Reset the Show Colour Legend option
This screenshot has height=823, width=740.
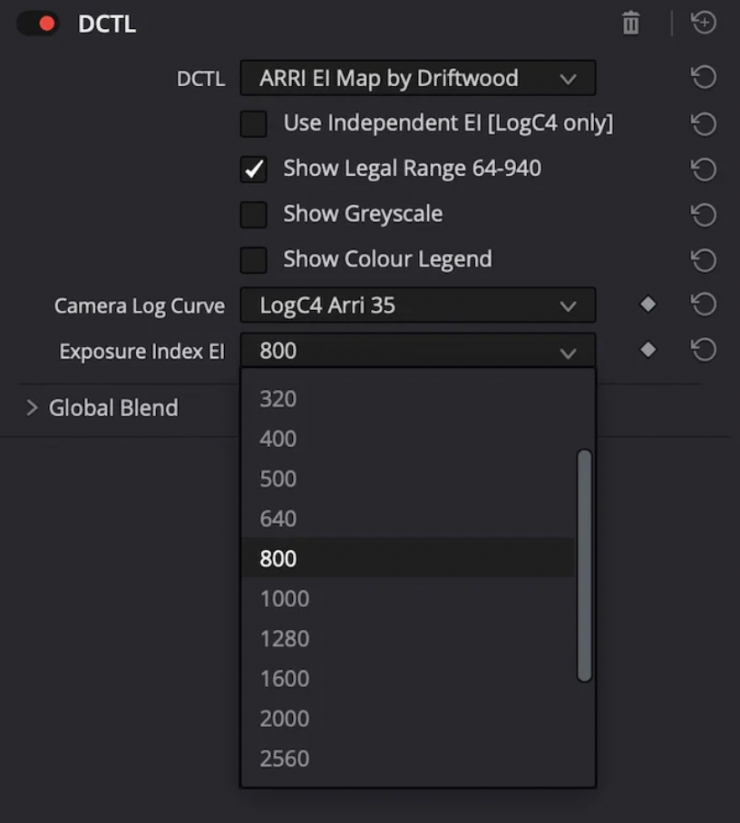point(704,260)
